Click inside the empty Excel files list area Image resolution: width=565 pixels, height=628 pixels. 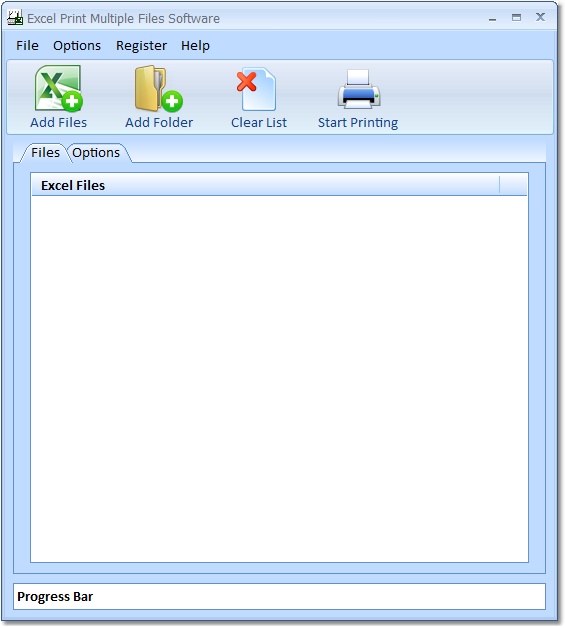pyautogui.click(x=279, y=378)
